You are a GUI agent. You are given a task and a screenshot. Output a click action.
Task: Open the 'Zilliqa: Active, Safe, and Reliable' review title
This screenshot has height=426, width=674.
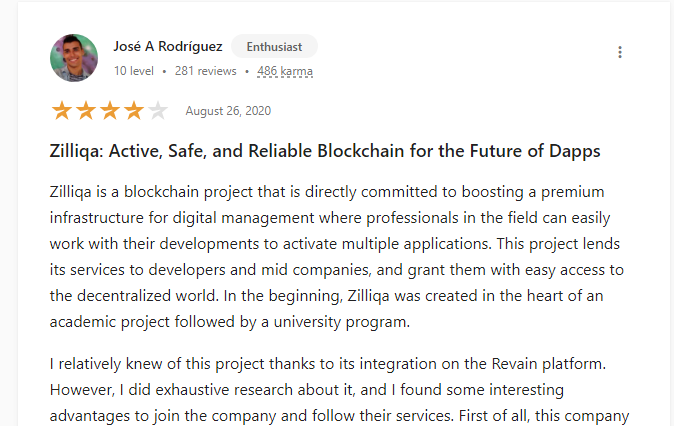pyautogui.click(x=325, y=152)
